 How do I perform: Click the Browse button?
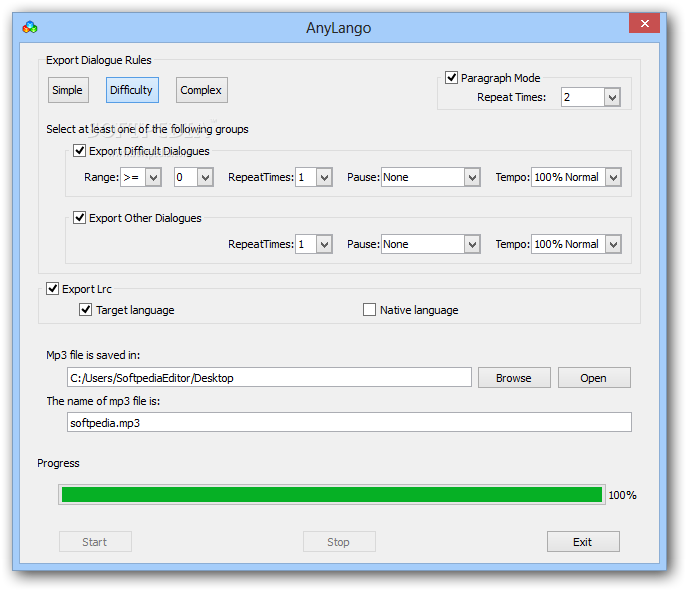(x=514, y=378)
